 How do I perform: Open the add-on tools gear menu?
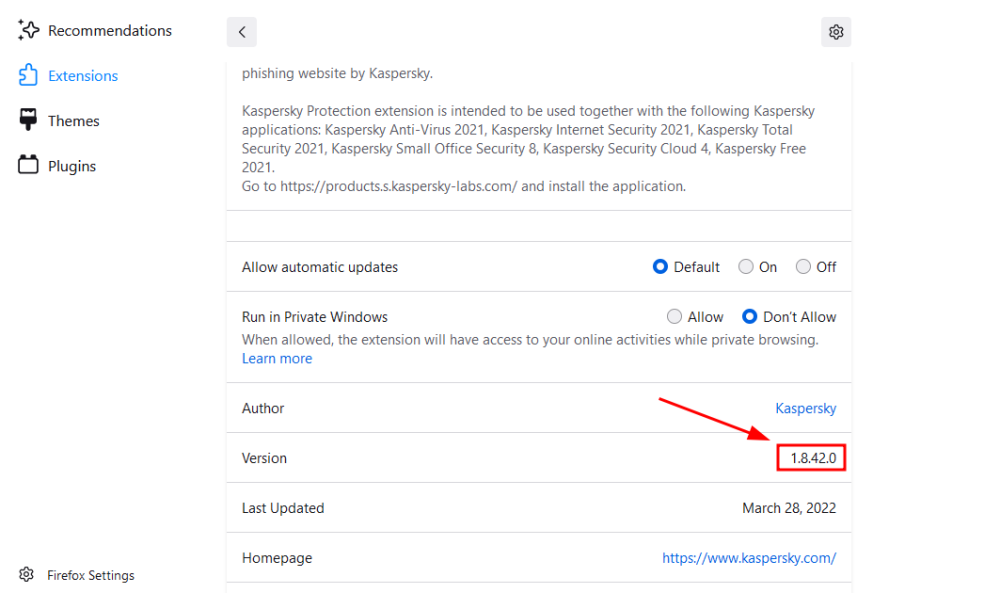[836, 32]
